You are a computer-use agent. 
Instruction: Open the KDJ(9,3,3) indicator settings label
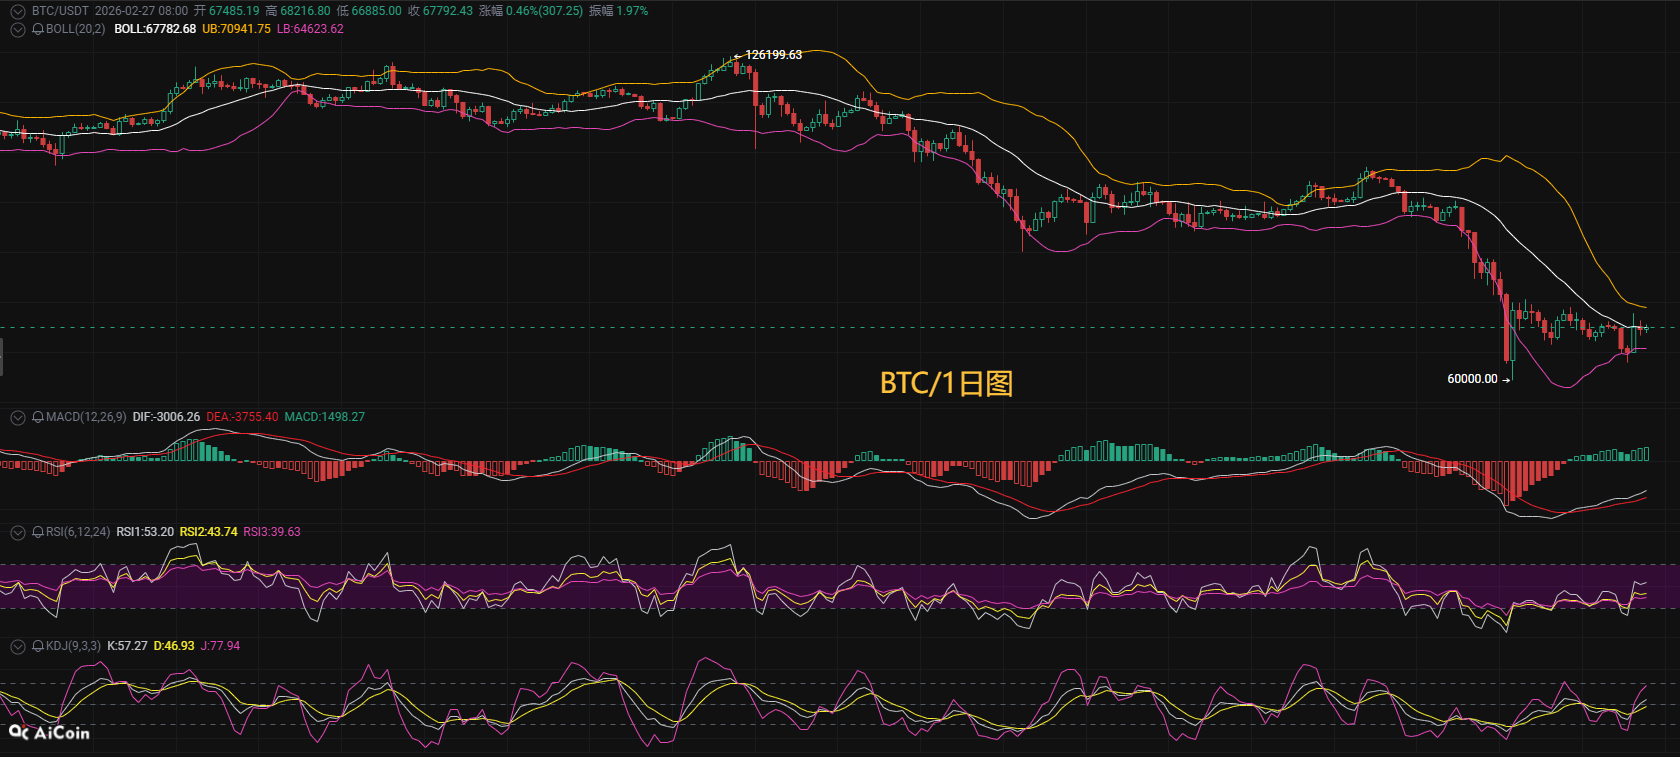pyautogui.click(x=73, y=646)
